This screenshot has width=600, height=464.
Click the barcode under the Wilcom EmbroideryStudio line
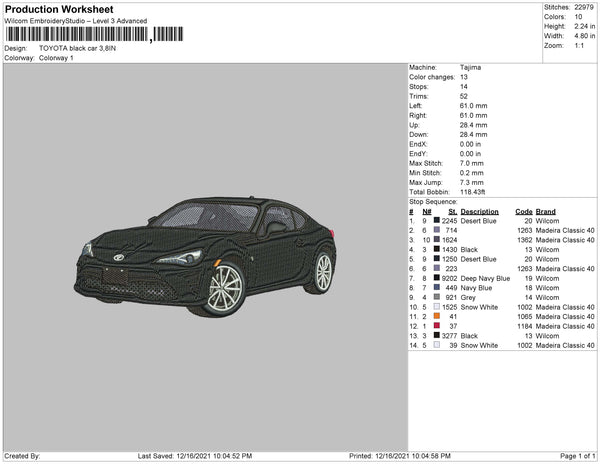click(94, 34)
